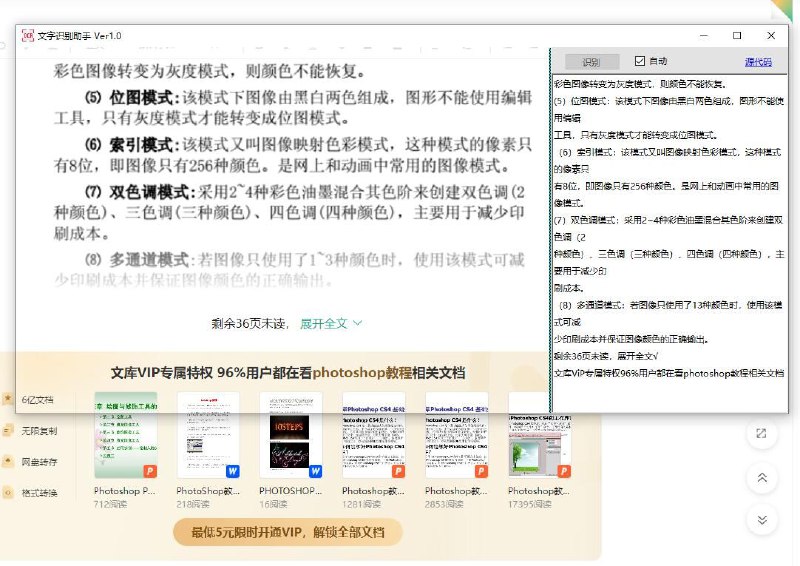This screenshot has height=566, width=800.
Task: Toggle the 自动 auto checkbox
Action: [x=641, y=61]
